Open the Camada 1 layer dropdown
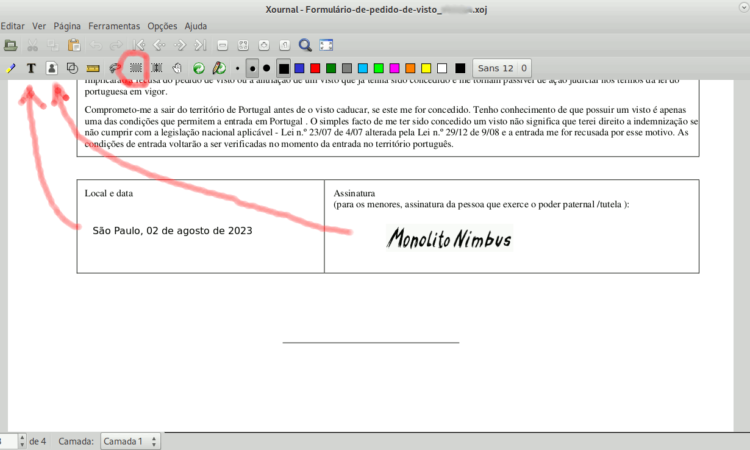The width and height of the screenshot is (750, 450). 130,441
